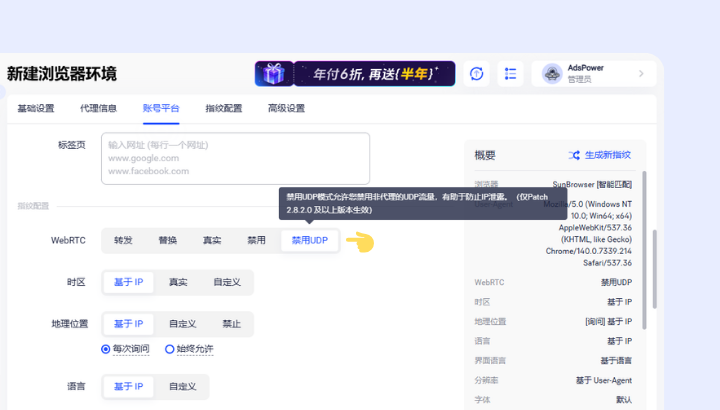
Task: Click SunBrowser [智能匹配] value in summary
Action: pos(592,185)
